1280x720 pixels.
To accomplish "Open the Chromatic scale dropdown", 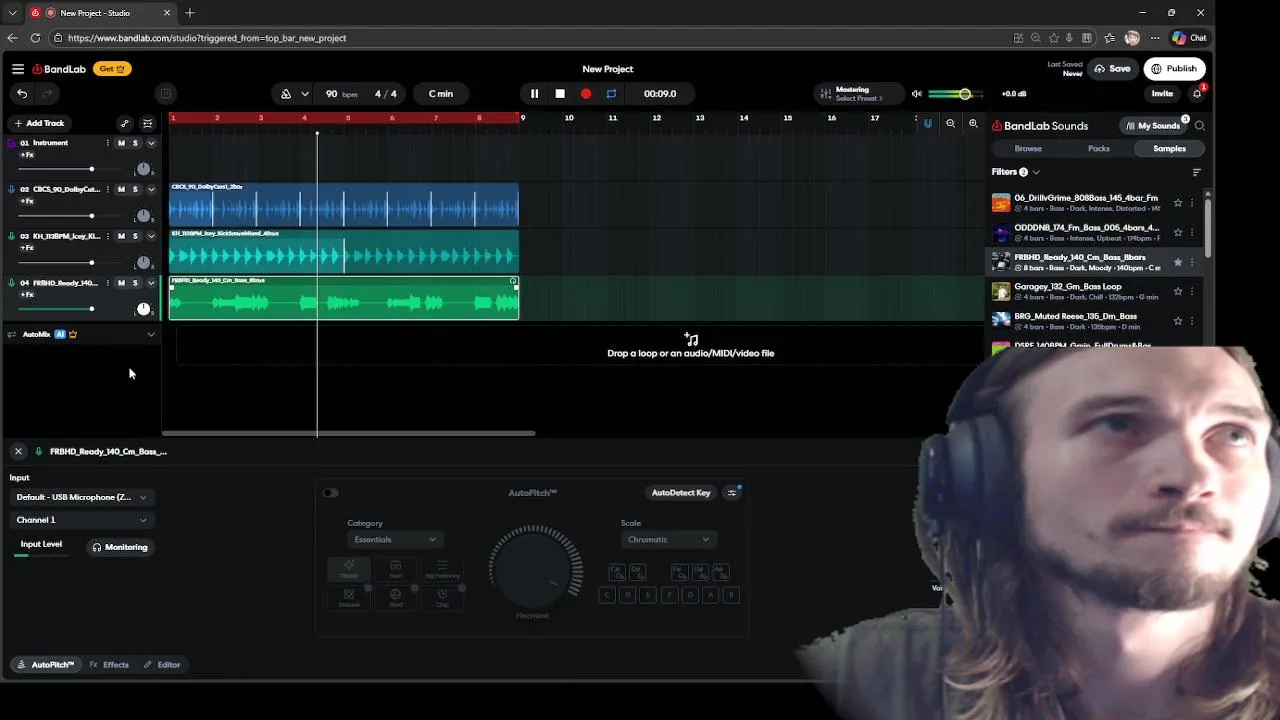I will click(668, 540).
